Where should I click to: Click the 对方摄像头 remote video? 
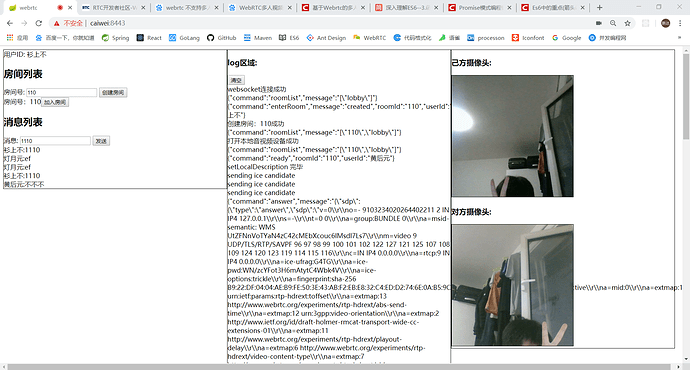click(x=512, y=285)
